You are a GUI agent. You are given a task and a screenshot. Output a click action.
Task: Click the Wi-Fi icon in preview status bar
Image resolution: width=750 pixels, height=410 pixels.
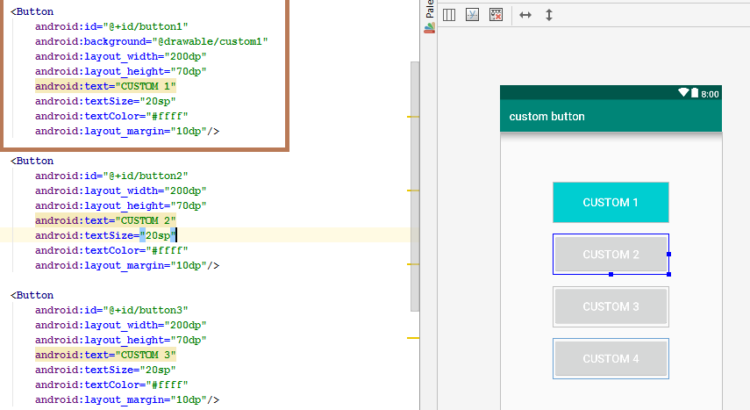tap(683, 93)
